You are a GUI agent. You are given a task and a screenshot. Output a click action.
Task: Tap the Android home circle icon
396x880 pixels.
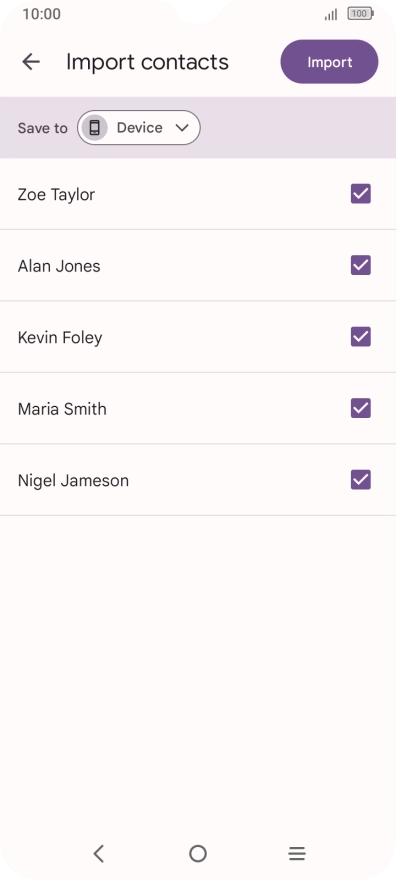coord(198,854)
